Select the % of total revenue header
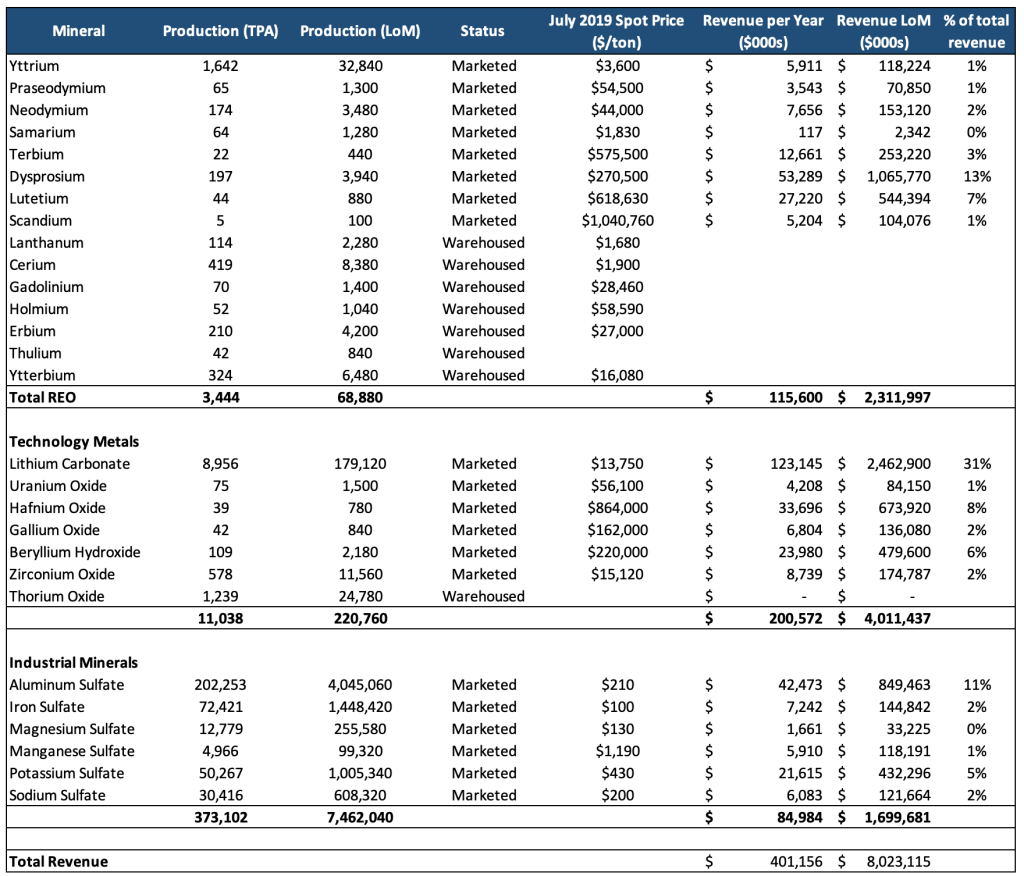This screenshot has height=876, width=1024. click(x=976, y=31)
